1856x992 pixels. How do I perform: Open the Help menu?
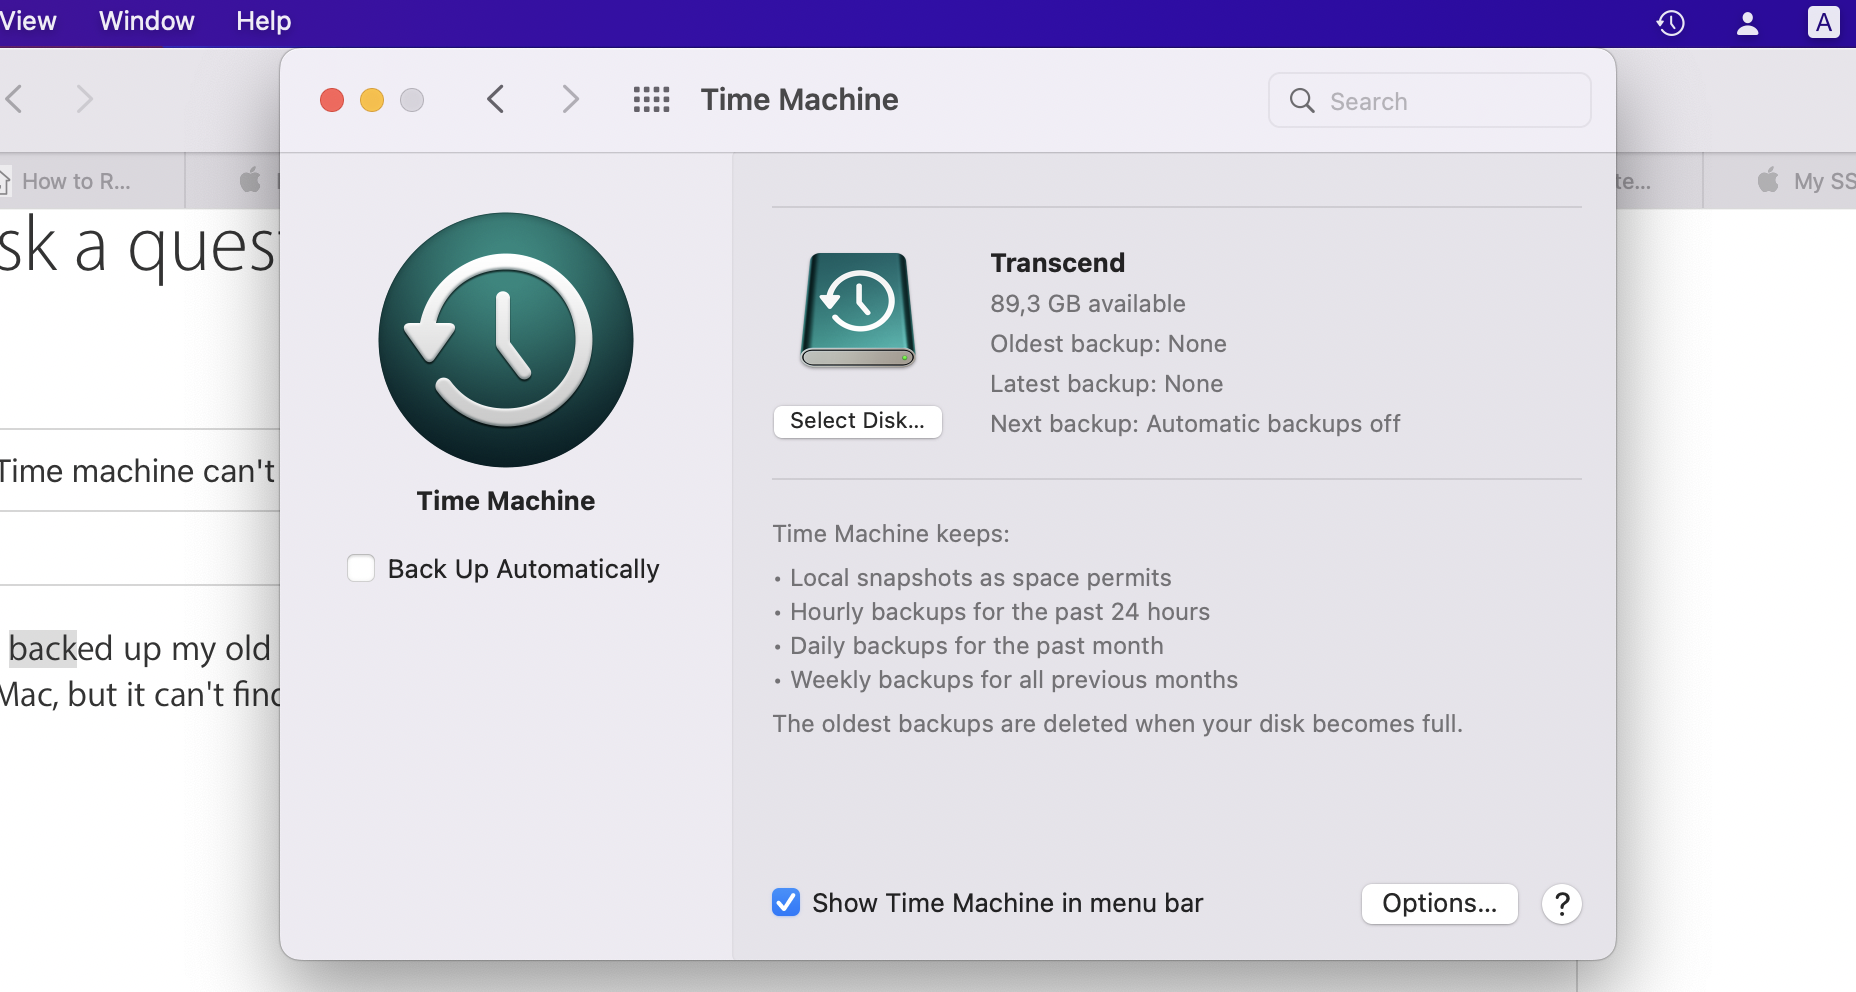[264, 21]
